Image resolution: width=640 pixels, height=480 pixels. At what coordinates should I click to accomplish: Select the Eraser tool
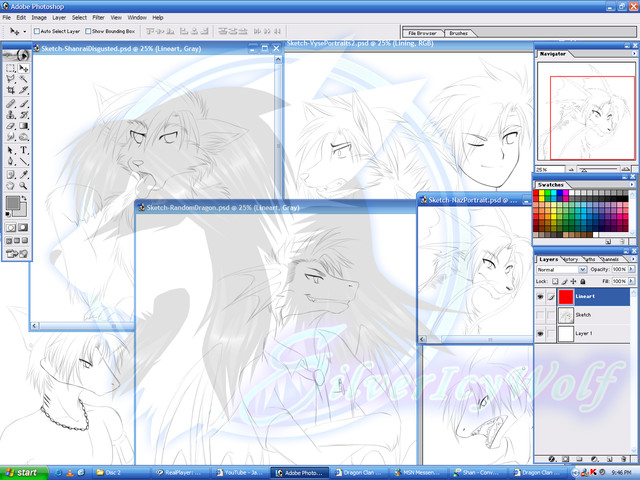(11, 126)
